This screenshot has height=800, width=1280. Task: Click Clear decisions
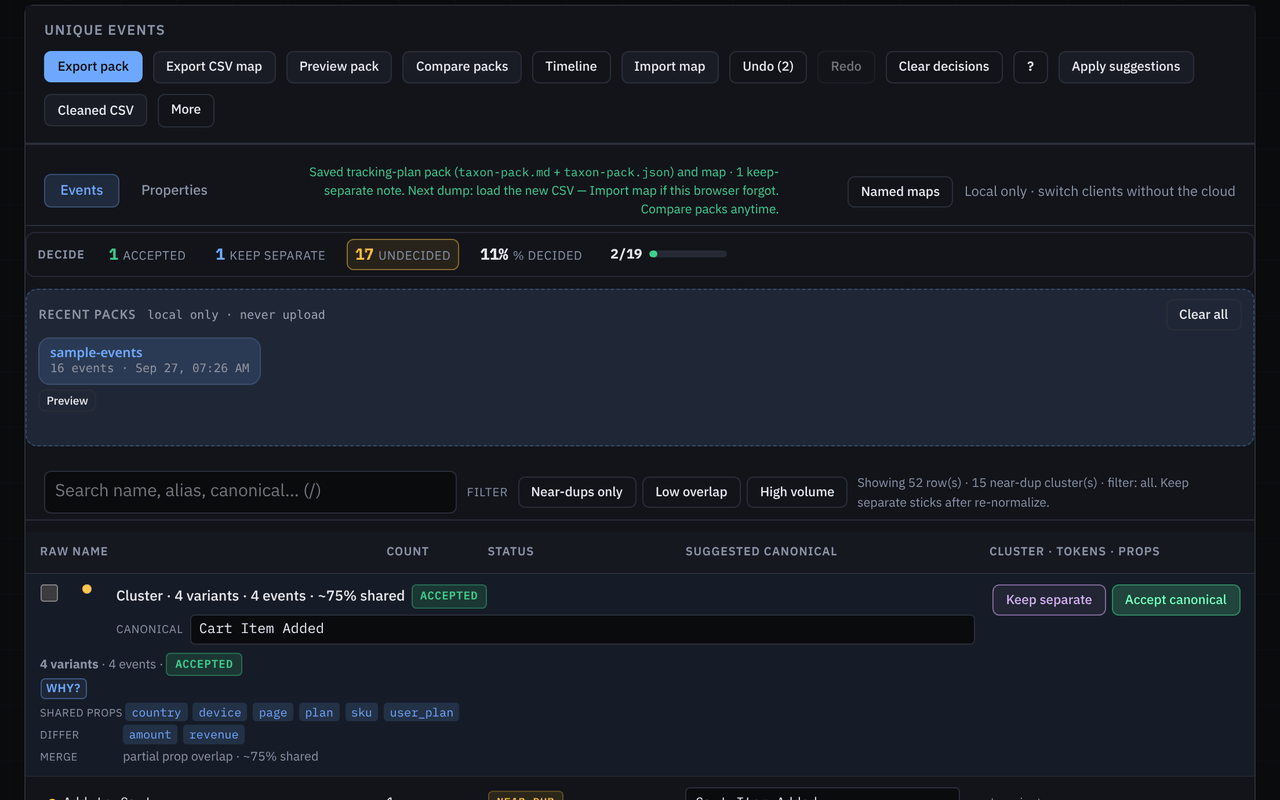[x=944, y=67]
